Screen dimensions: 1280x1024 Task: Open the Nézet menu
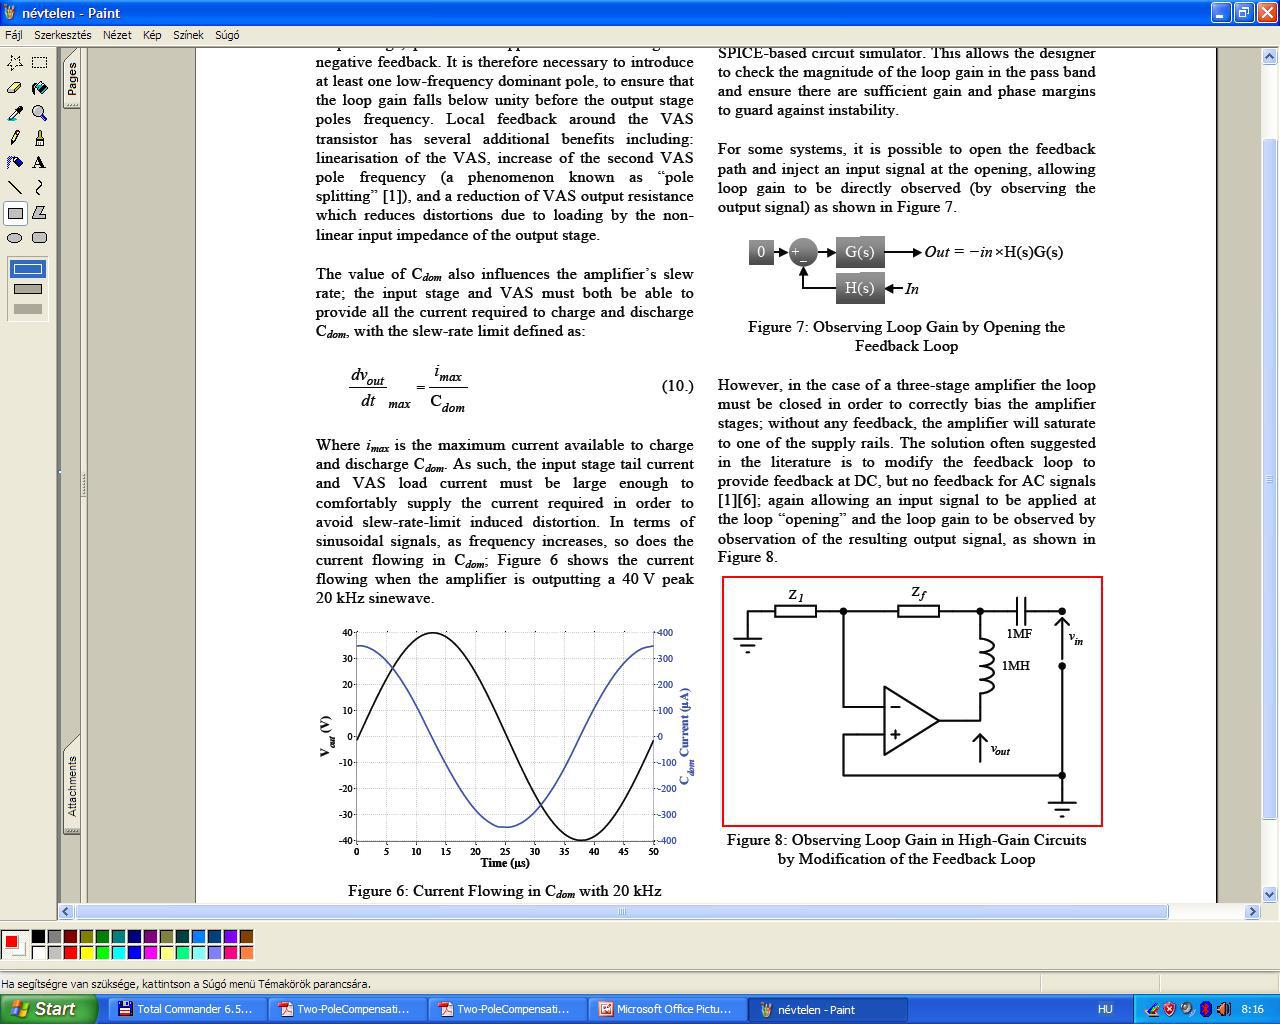117,35
